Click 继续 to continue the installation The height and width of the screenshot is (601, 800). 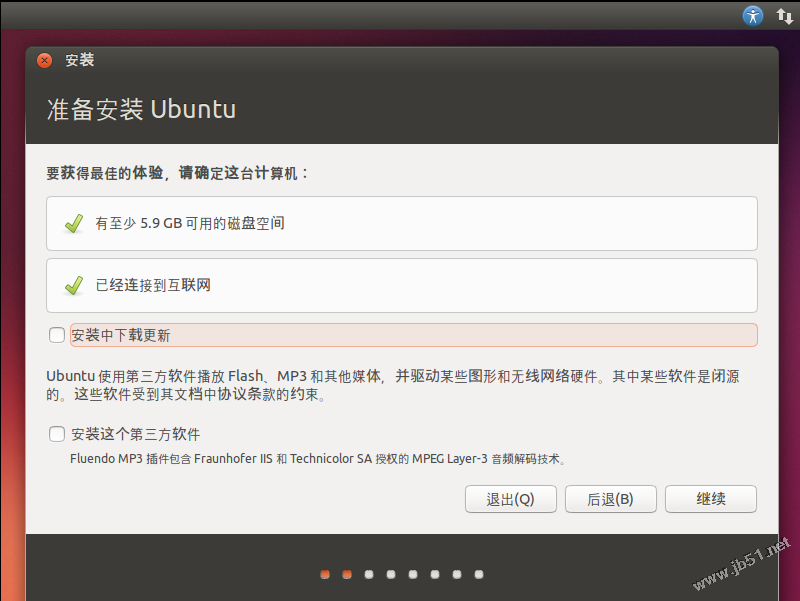(x=710, y=499)
